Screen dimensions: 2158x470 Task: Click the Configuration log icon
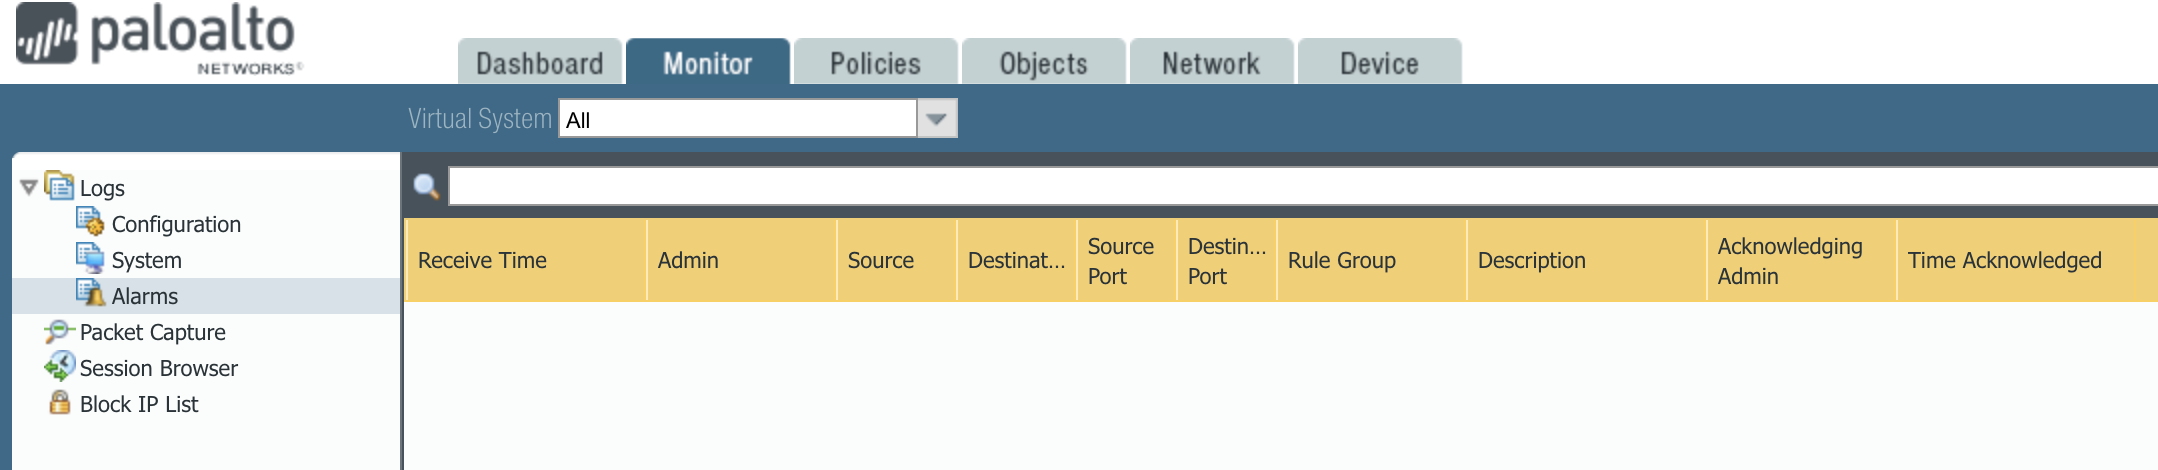90,222
